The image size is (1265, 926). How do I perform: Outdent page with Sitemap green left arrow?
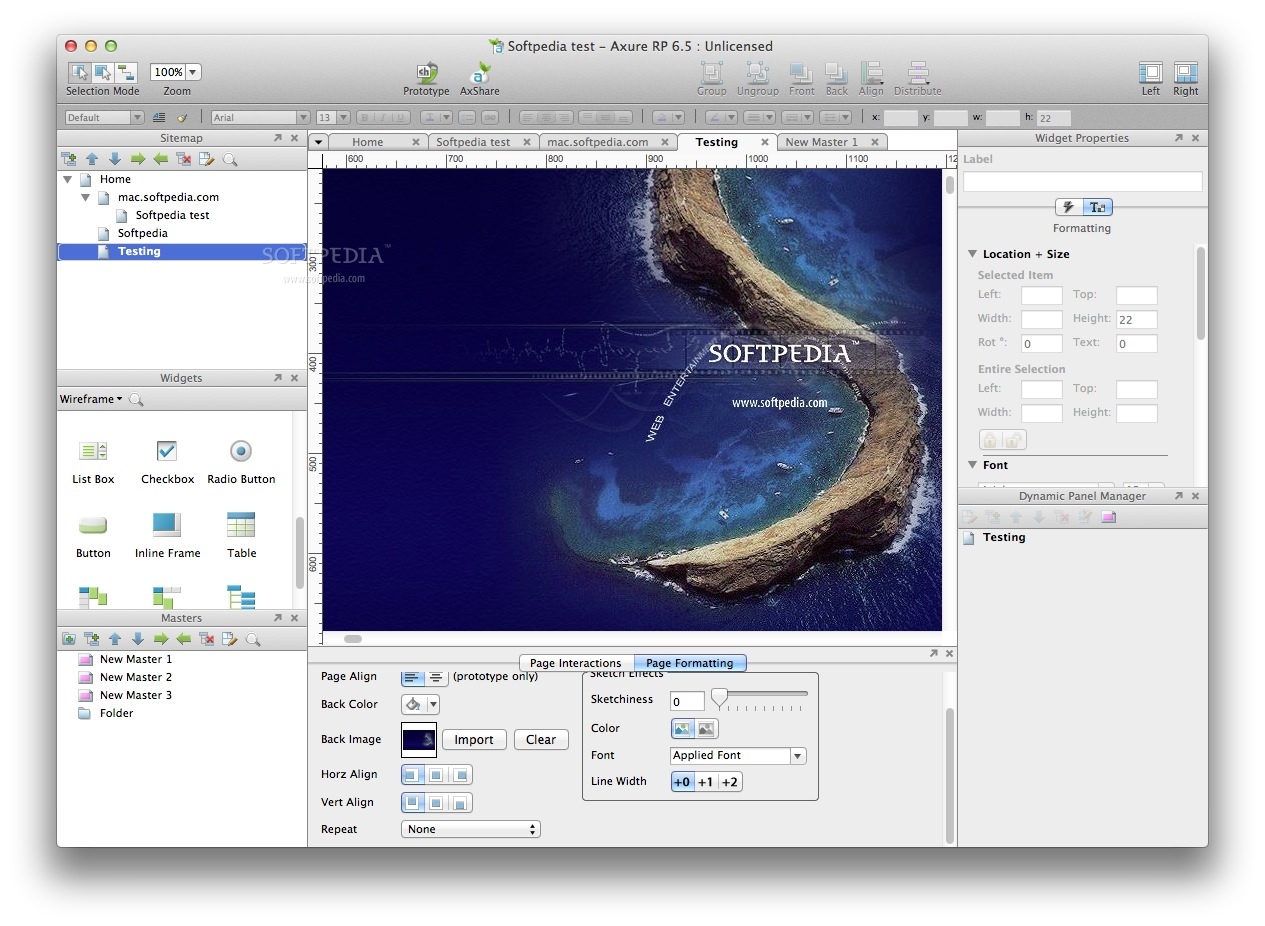coord(161,159)
